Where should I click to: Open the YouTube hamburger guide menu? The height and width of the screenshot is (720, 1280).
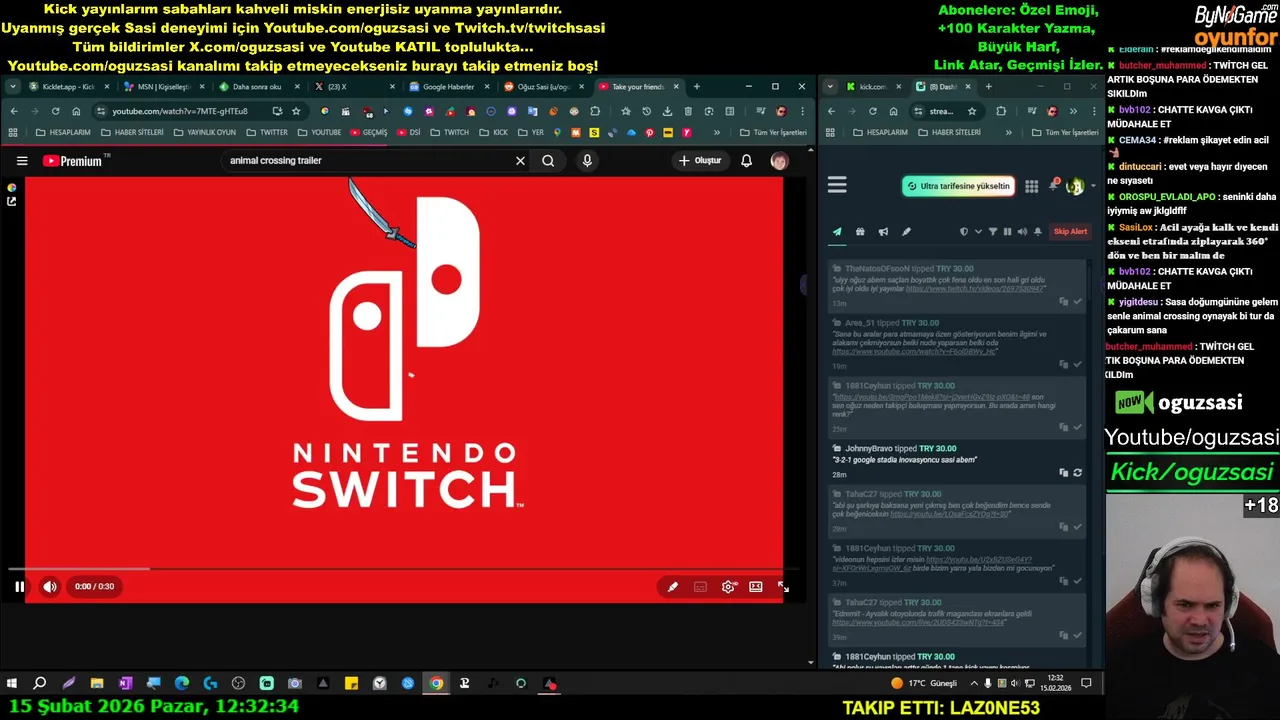point(22,160)
